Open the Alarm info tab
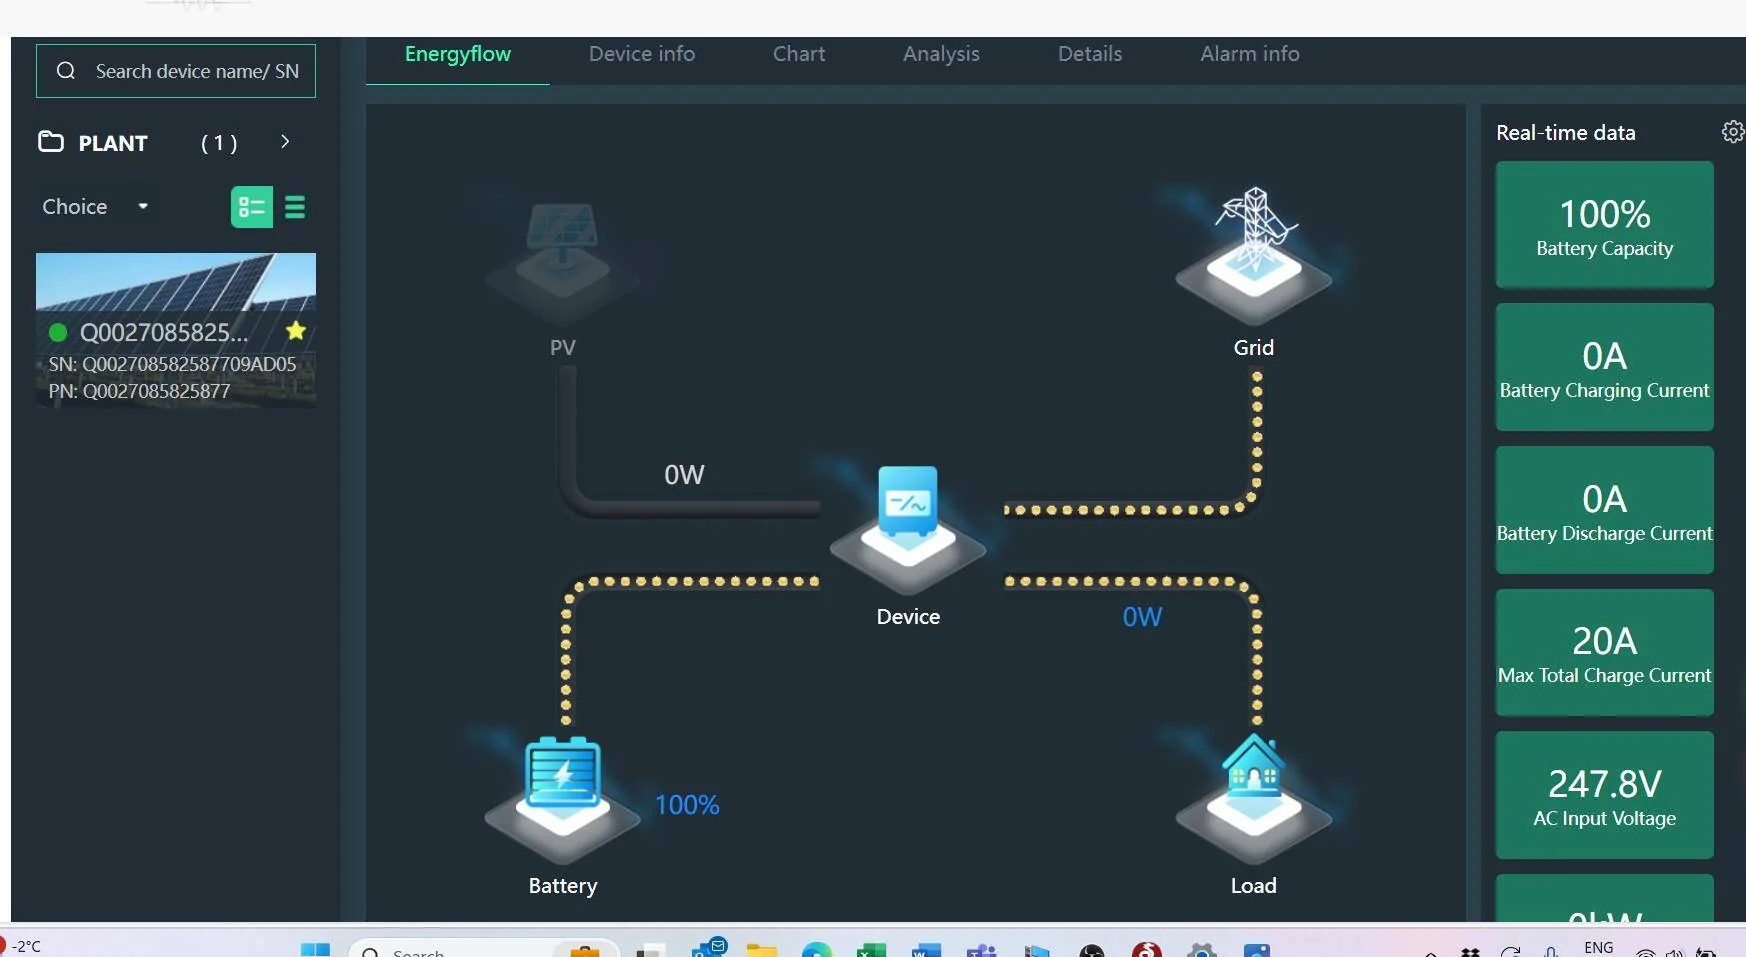The image size is (1746, 957). [1249, 54]
